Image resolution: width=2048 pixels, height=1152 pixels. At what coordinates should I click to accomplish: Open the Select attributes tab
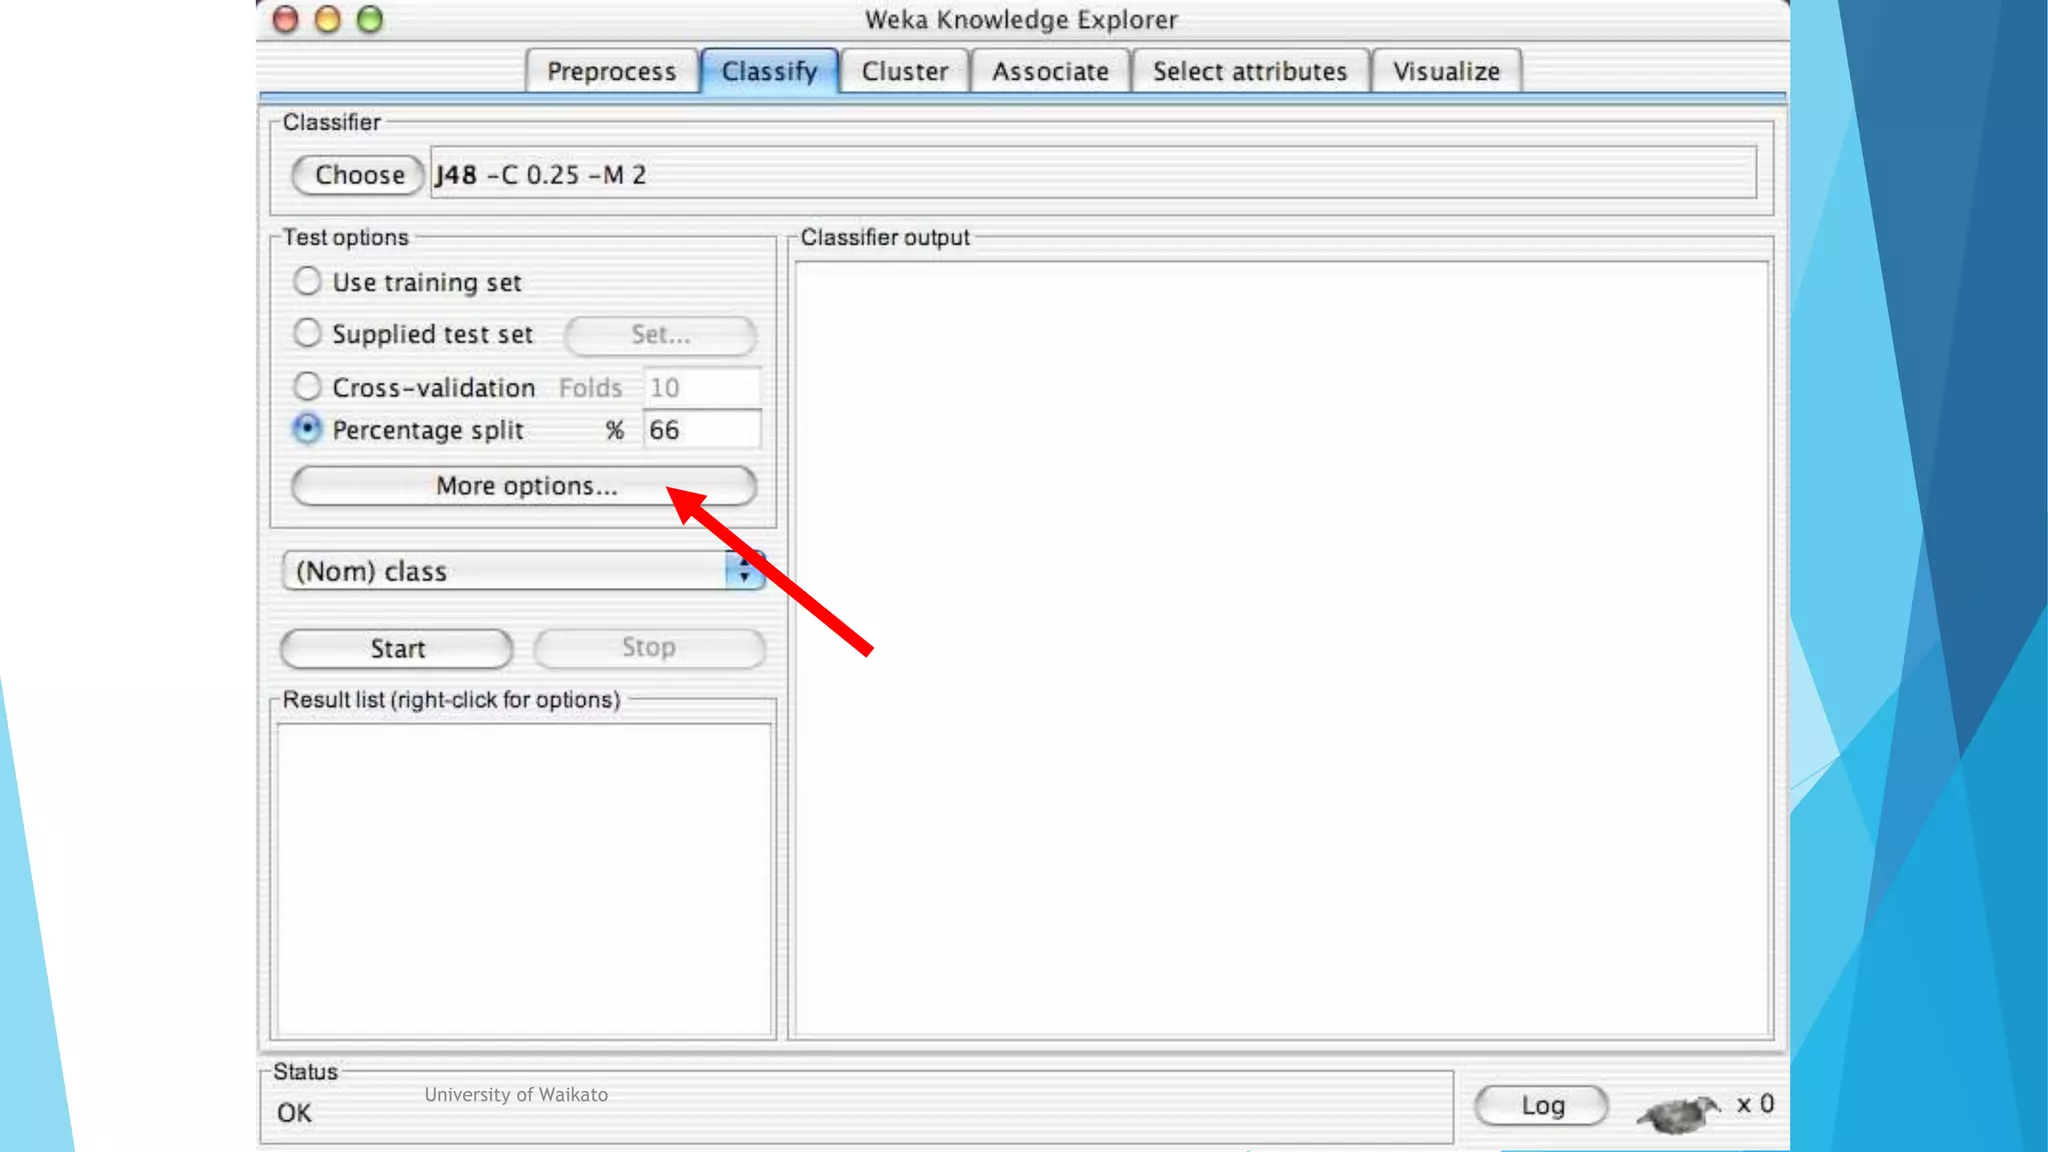1249,71
